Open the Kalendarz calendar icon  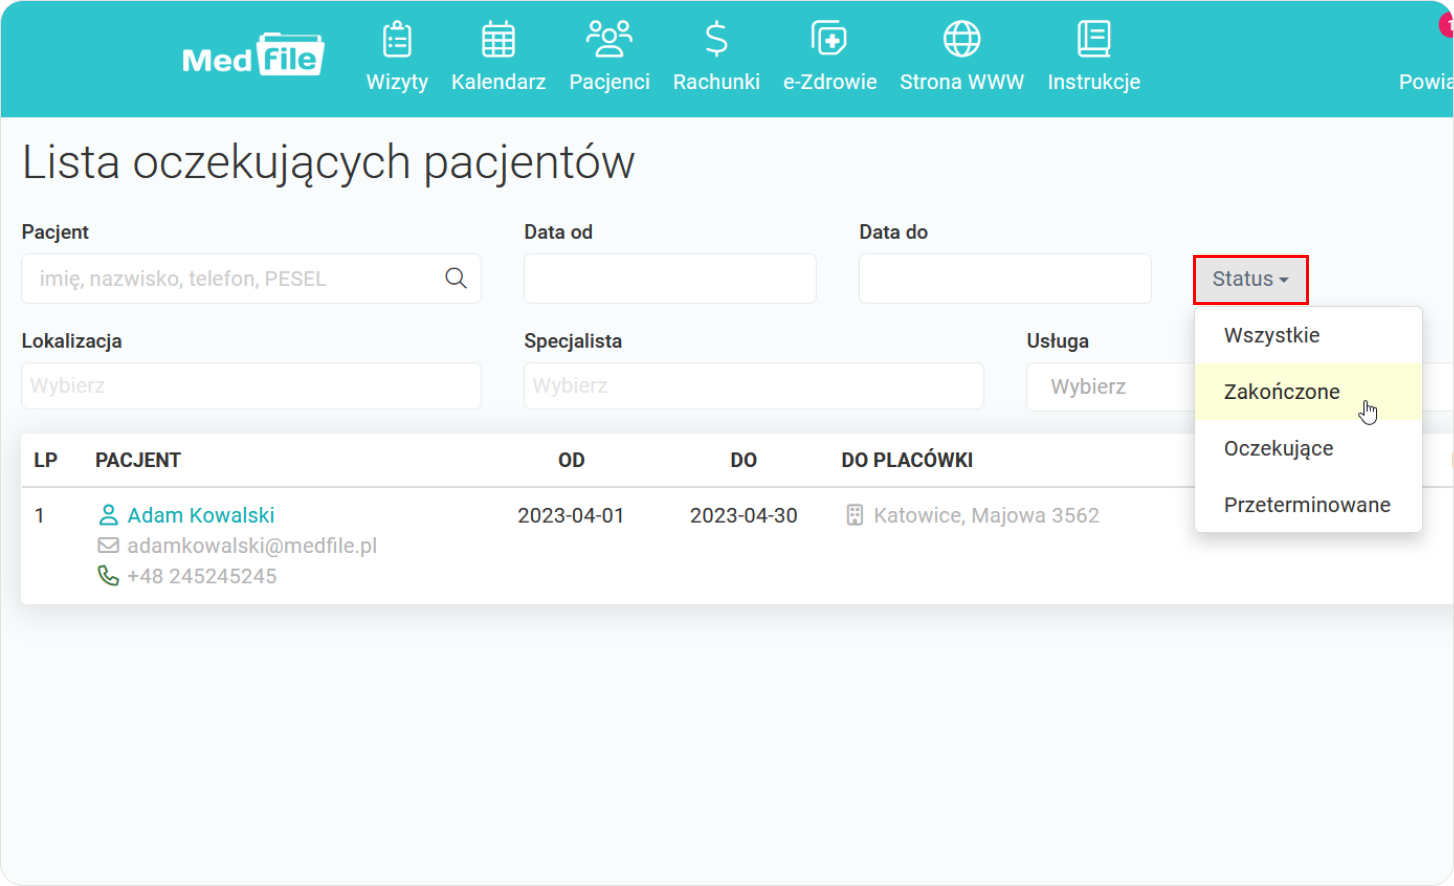[x=498, y=39]
